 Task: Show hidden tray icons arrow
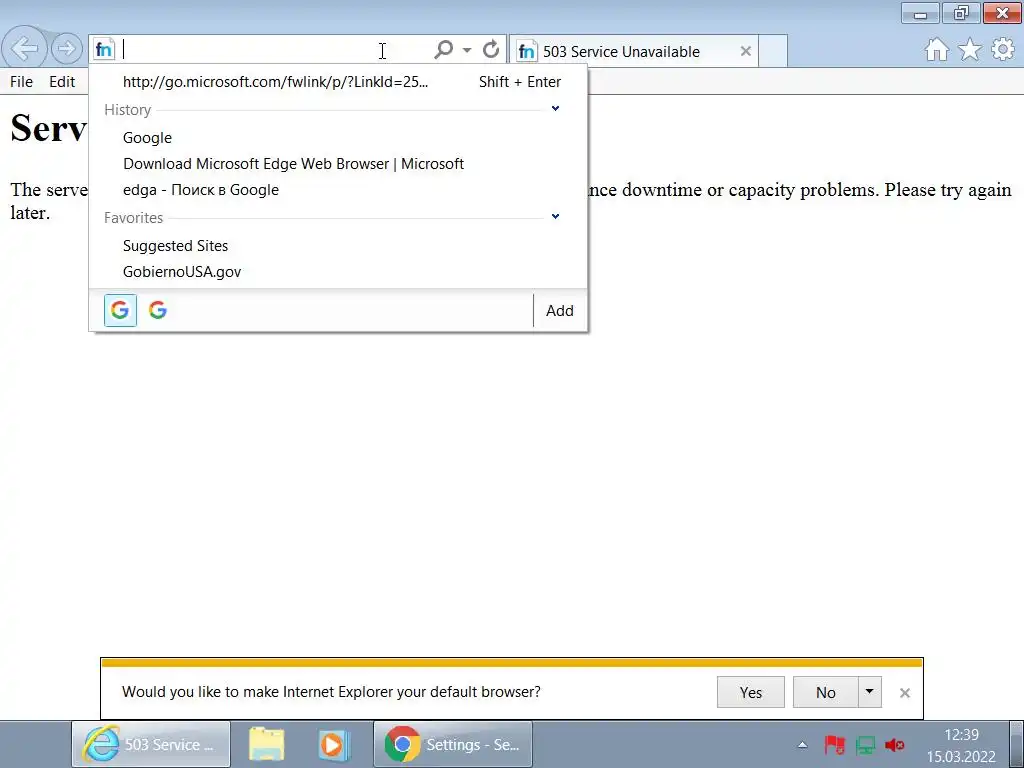click(803, 744)
